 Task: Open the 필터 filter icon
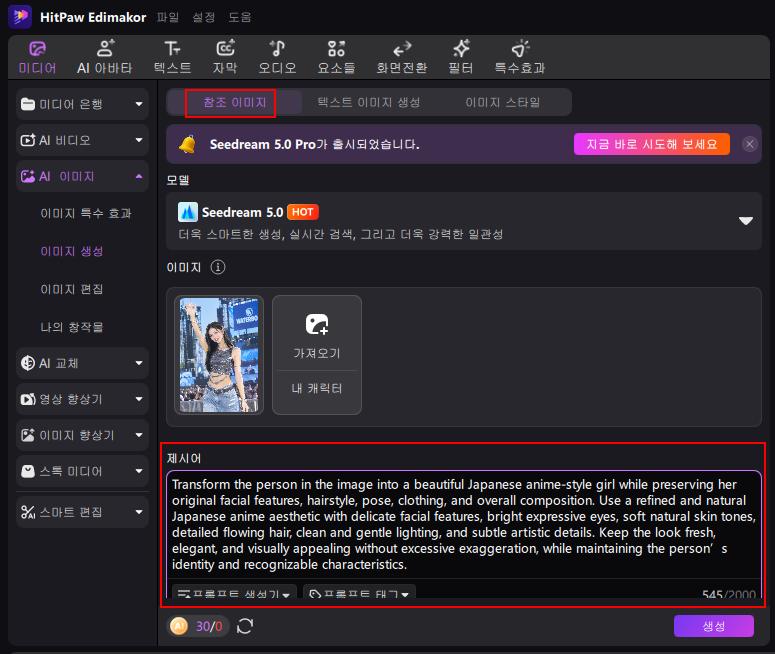coord(461,58)
